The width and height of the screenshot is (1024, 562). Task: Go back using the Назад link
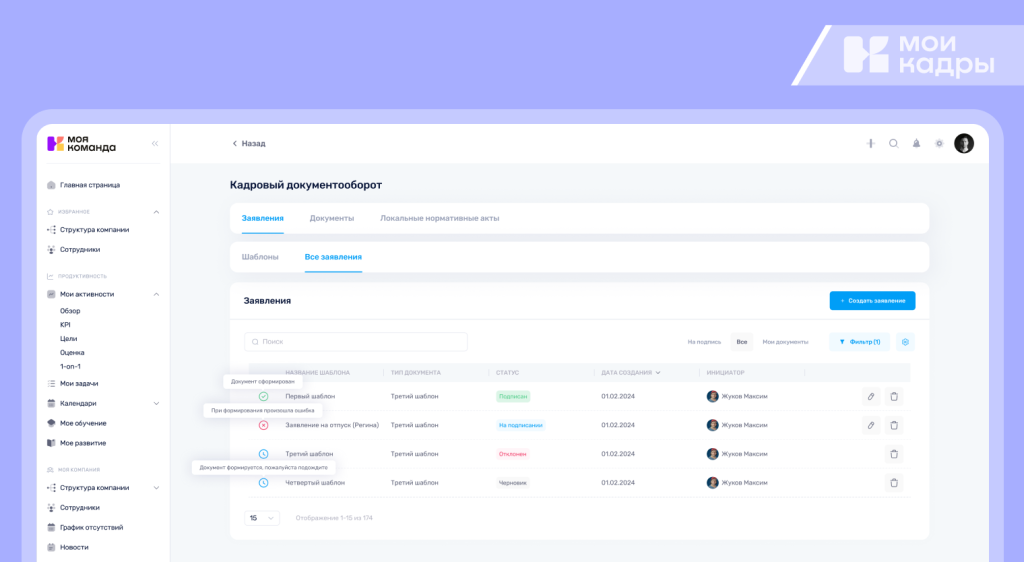249,143
